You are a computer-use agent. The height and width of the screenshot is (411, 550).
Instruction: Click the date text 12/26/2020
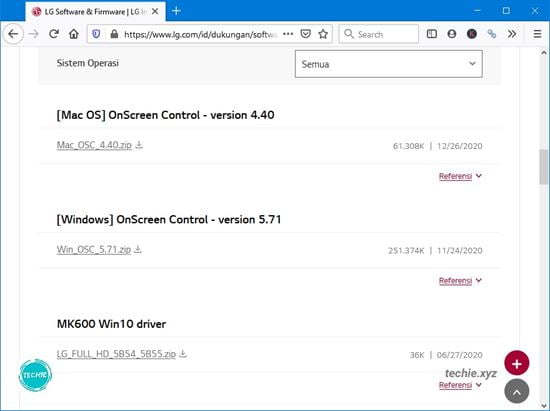460,146
